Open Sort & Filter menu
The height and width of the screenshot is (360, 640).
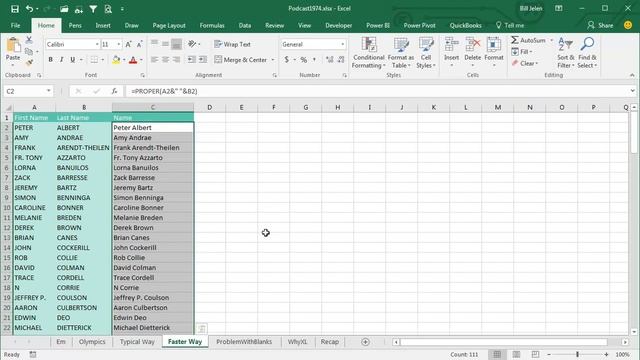tap(566, 53)
